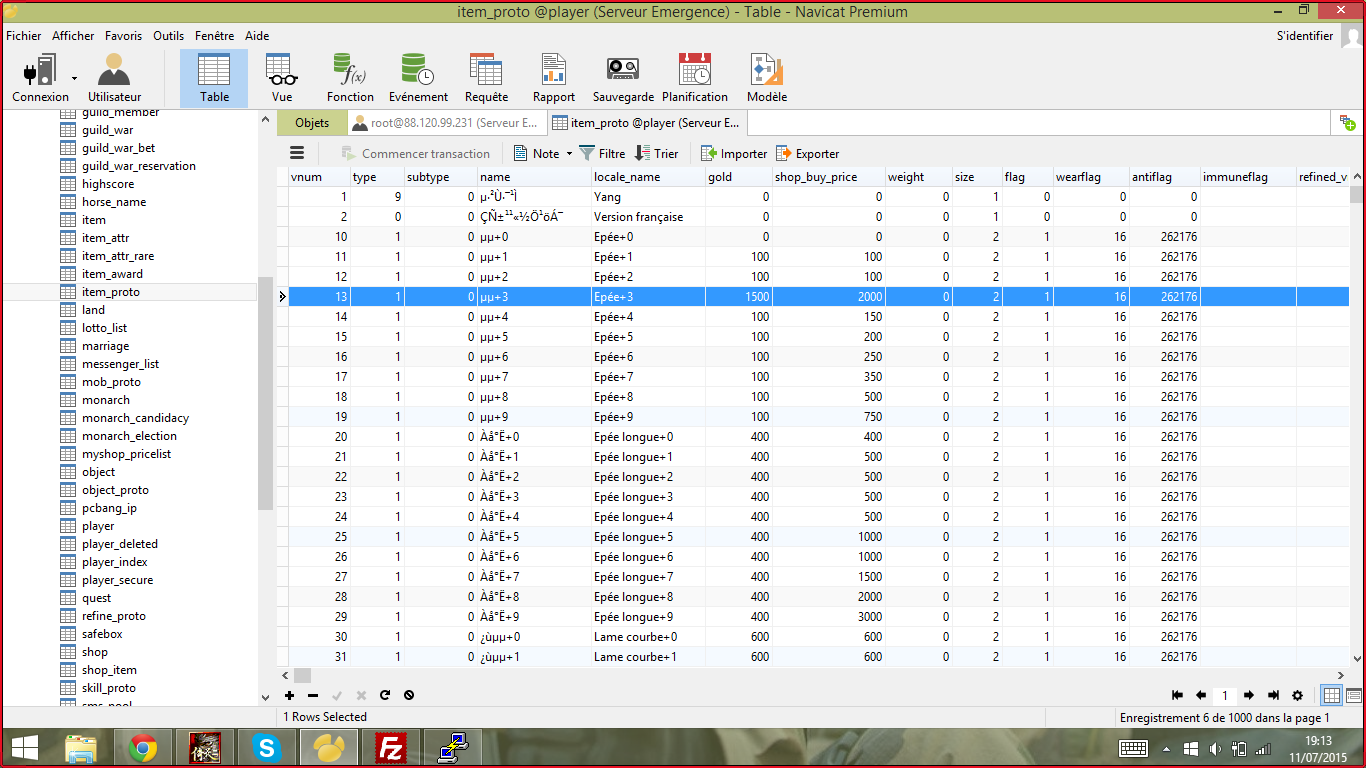Switch to grid view icon
This screenshot has width=1366, height=768.
click(x=1332, y=695)
